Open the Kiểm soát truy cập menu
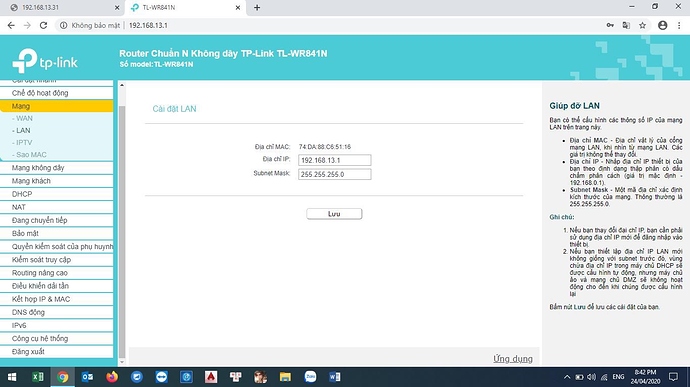 click(57, 260)
